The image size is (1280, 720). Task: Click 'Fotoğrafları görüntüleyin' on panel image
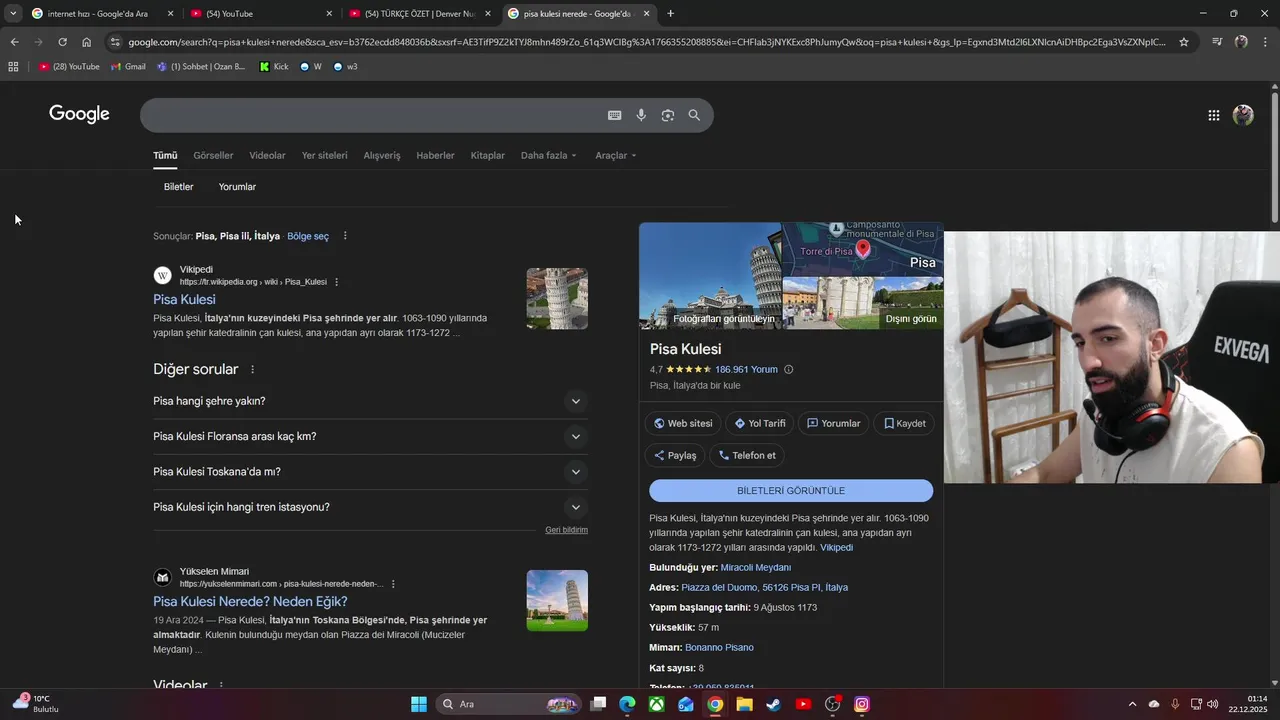pos(724,319)
